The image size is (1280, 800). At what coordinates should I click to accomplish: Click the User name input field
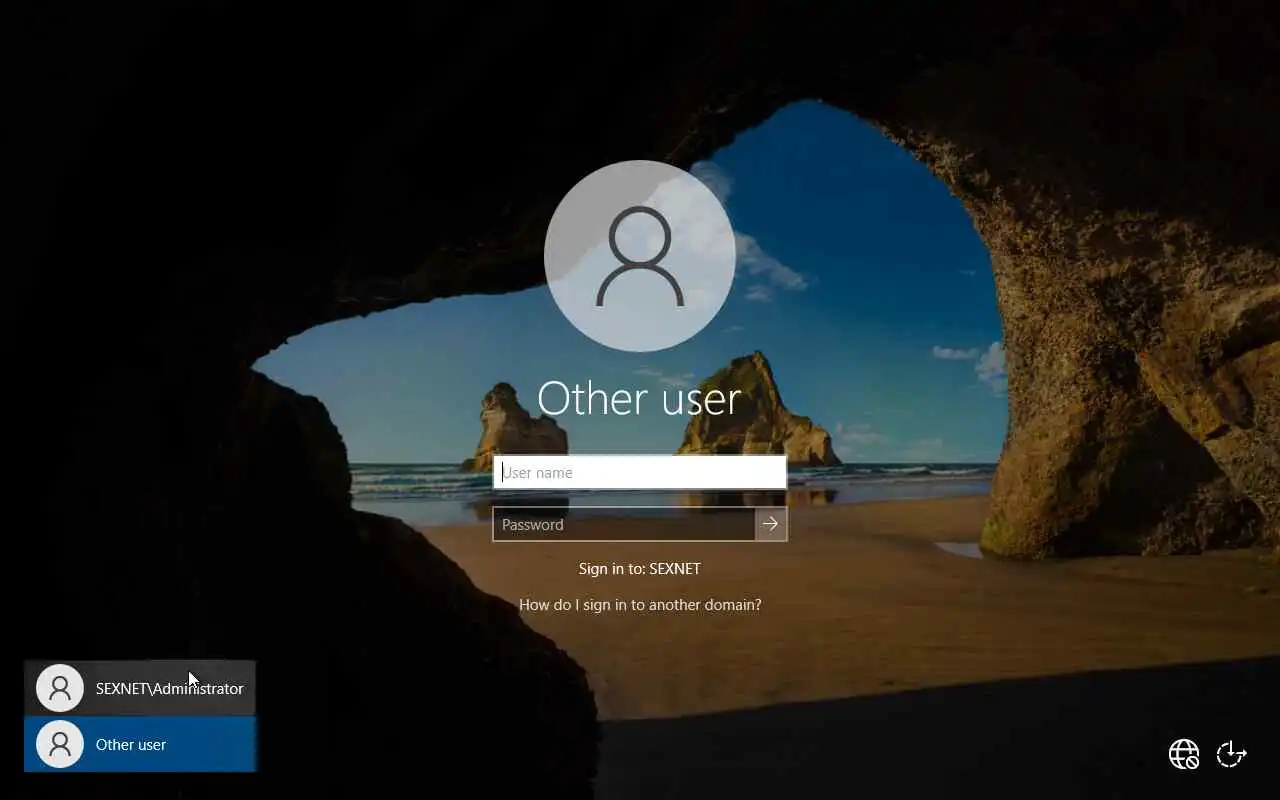(x=640, y=472)
